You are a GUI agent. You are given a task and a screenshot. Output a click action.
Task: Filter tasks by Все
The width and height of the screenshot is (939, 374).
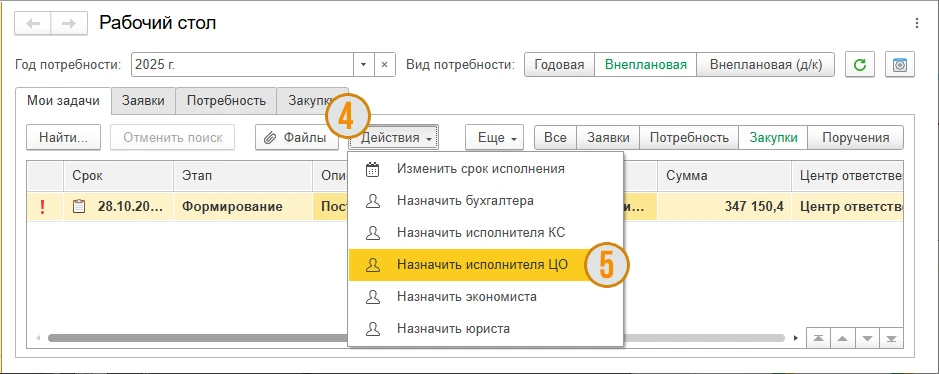(555, 138)
